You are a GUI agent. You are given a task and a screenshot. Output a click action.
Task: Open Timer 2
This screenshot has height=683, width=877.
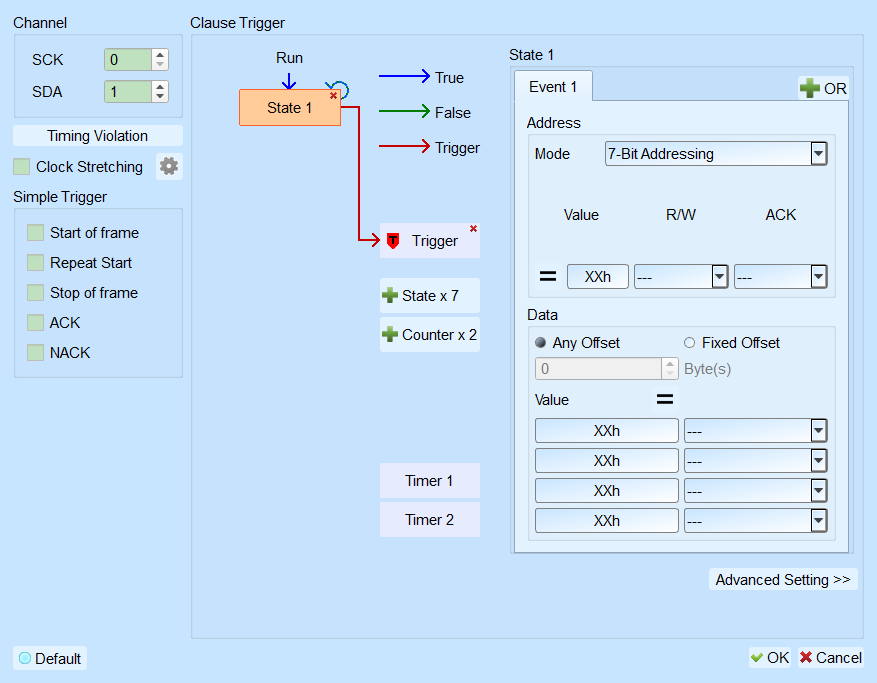pyautogui.click(x=430, y=520)
